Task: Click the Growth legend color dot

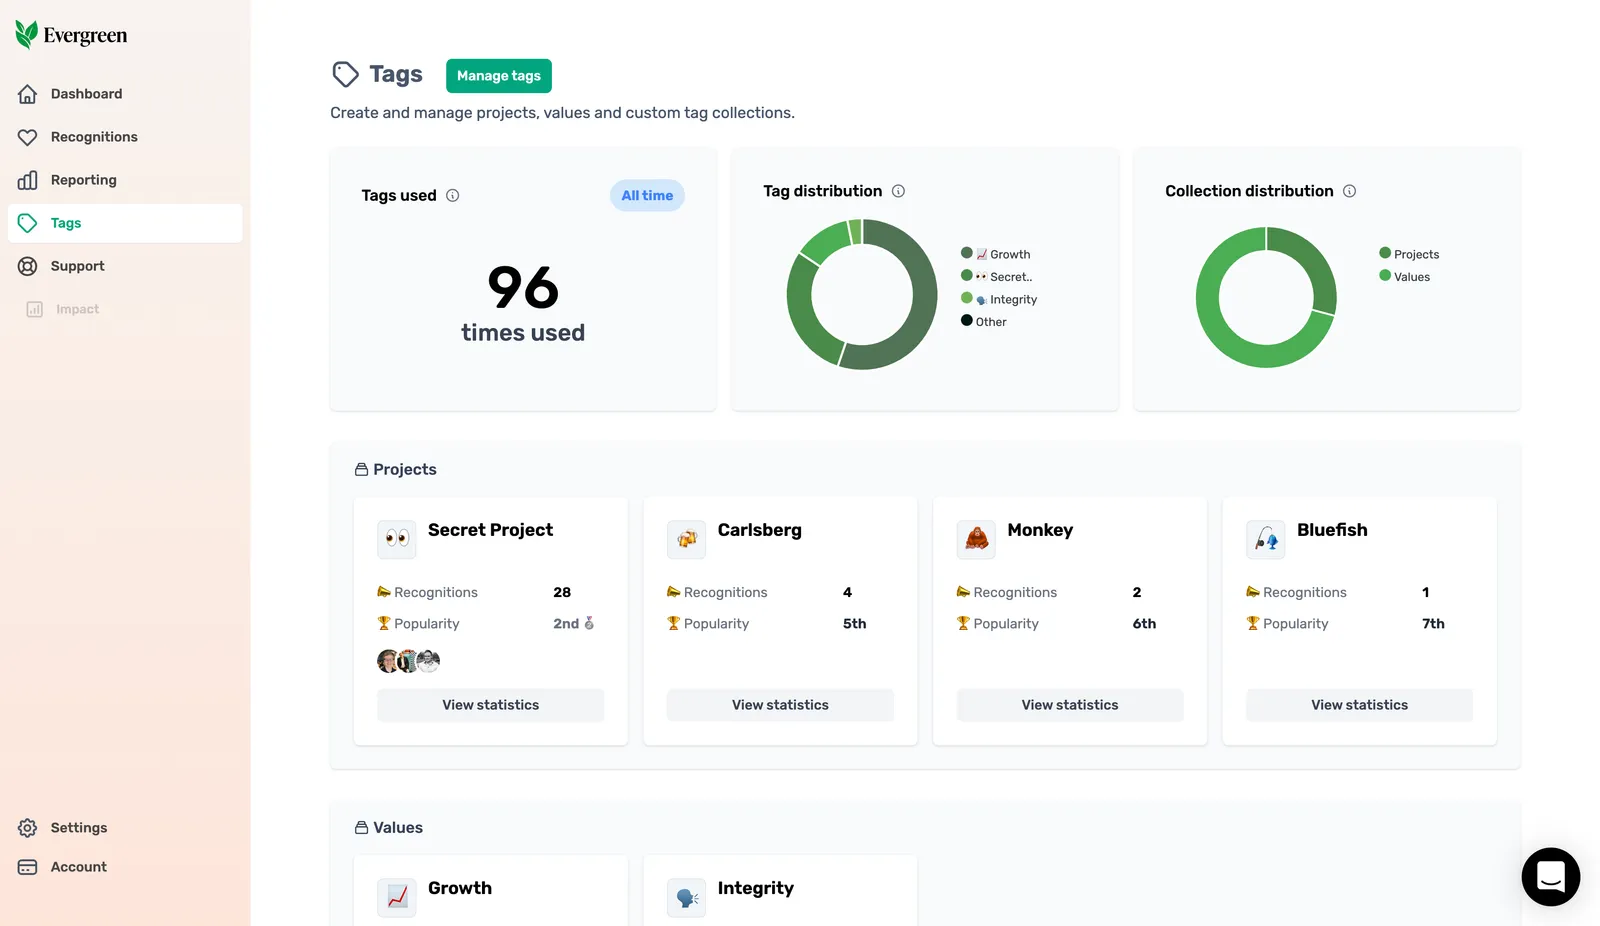Action: tap(967, 253)
